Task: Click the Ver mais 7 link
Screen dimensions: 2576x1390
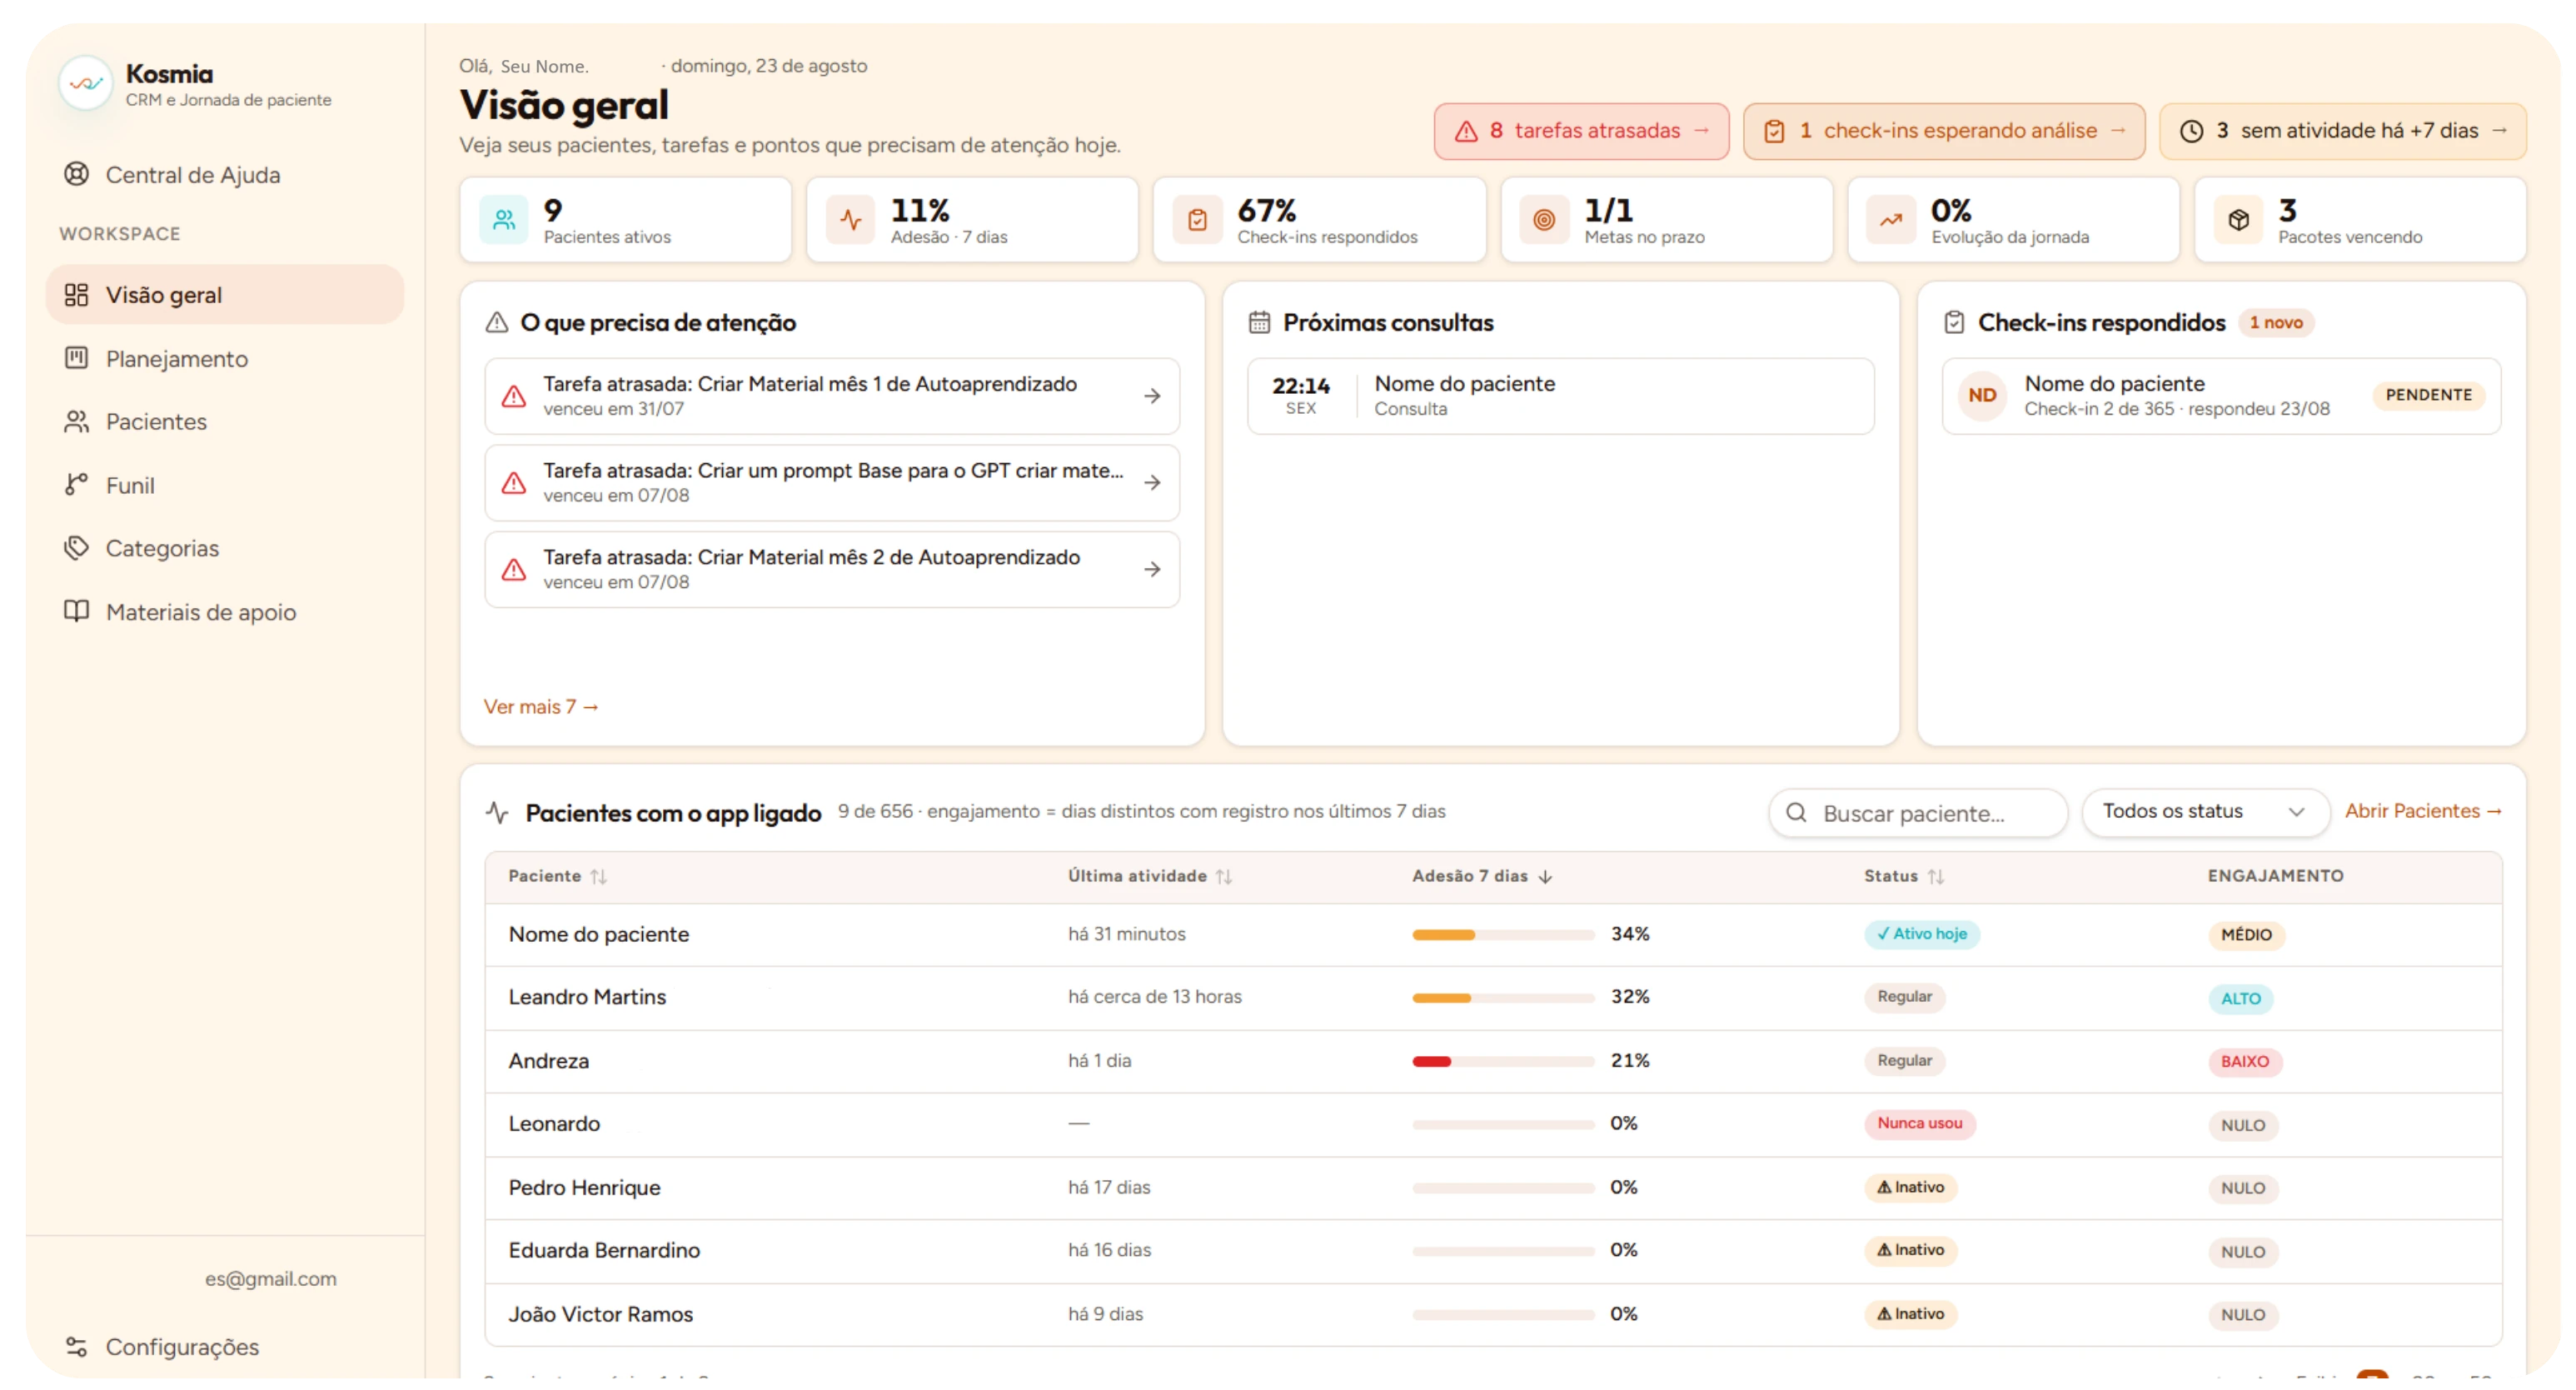Action: [x=541, y=706]
